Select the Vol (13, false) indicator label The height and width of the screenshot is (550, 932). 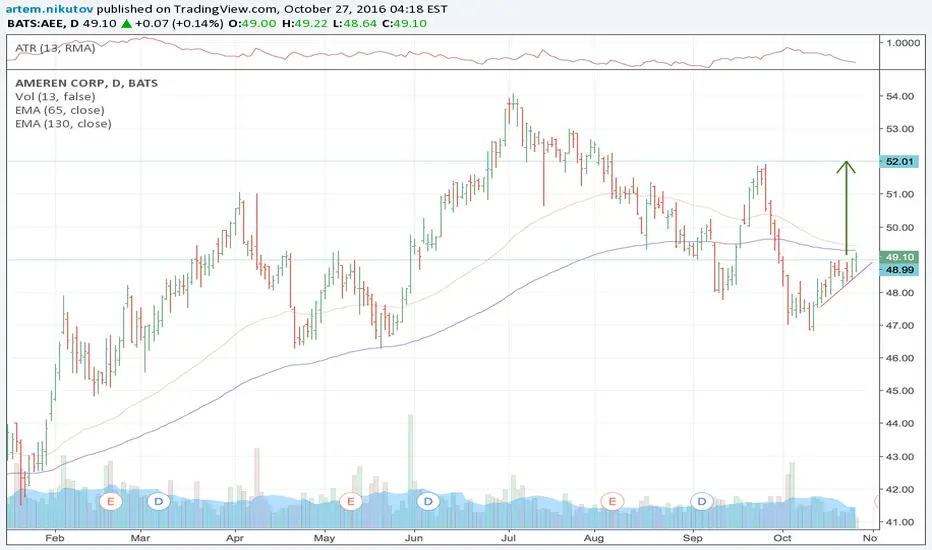pos(55,96)
